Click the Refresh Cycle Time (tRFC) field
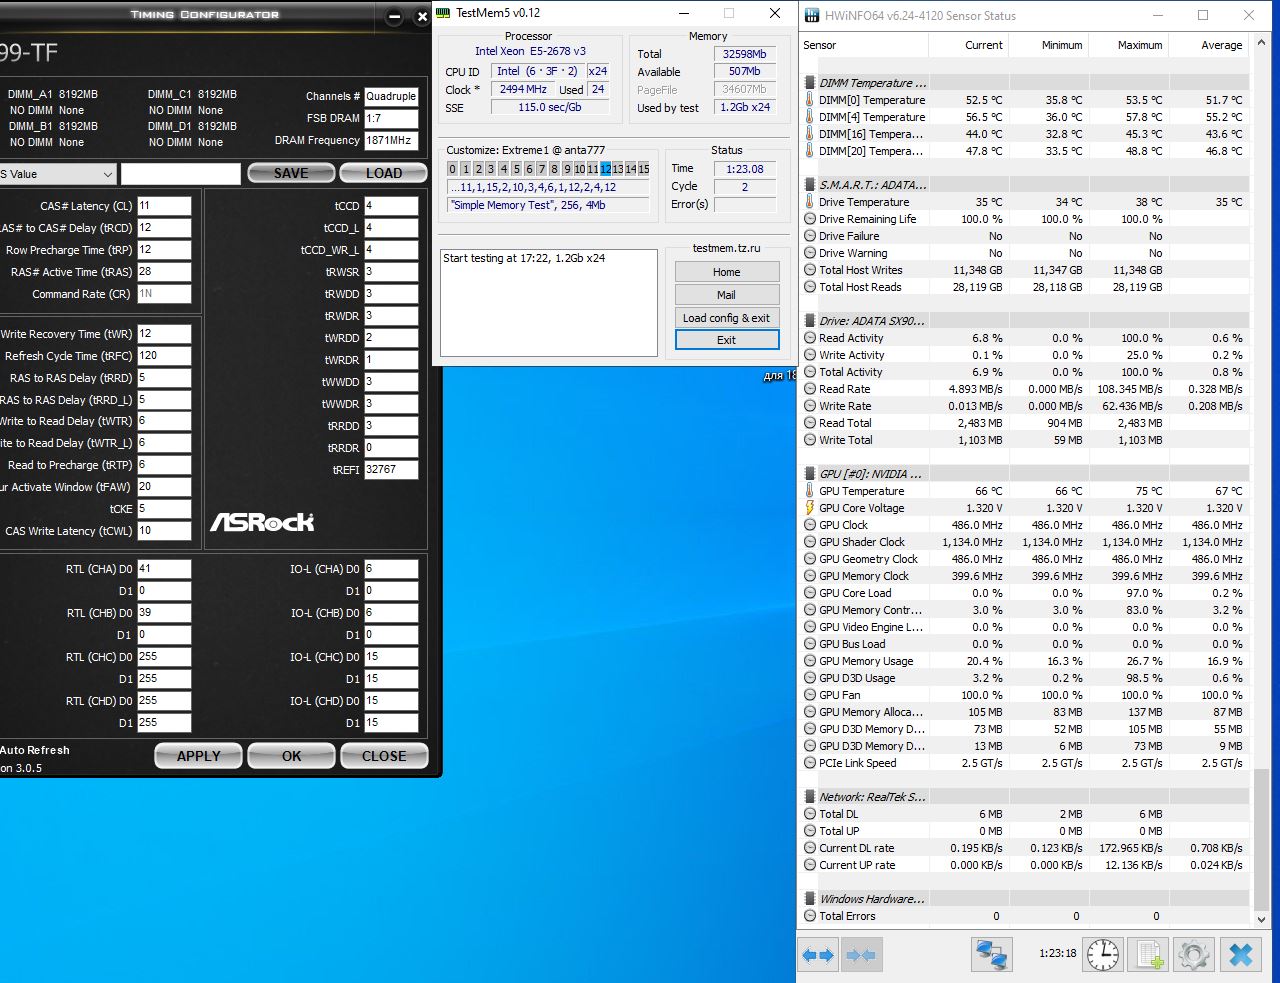The height and width of the screenshot is (983, 1280). point(164,356)
